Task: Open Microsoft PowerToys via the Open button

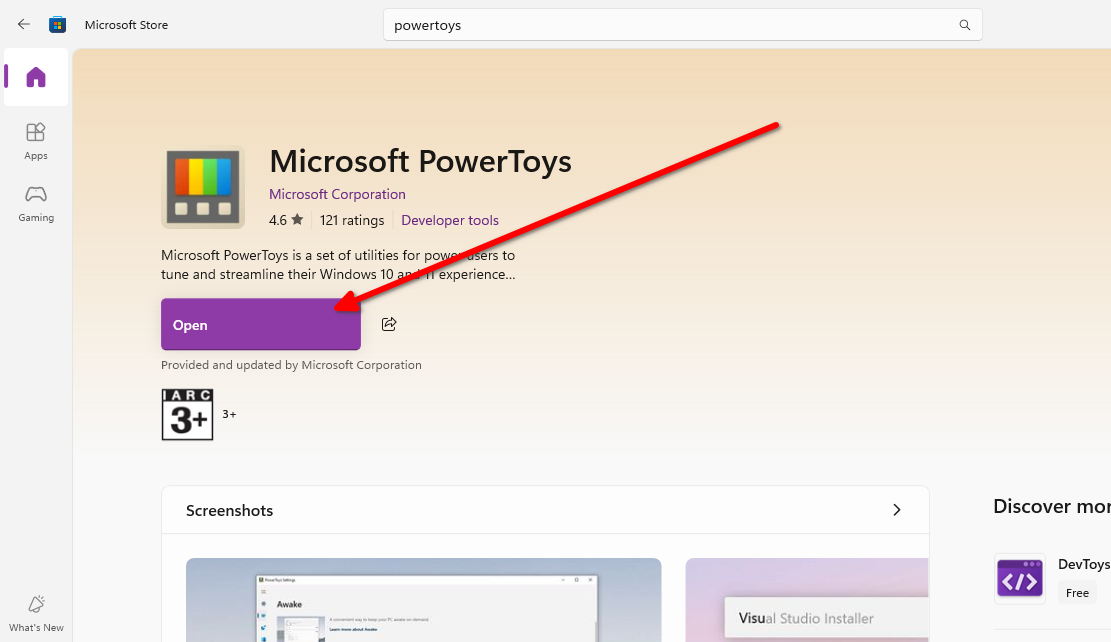Action: (x=260, y=323)
